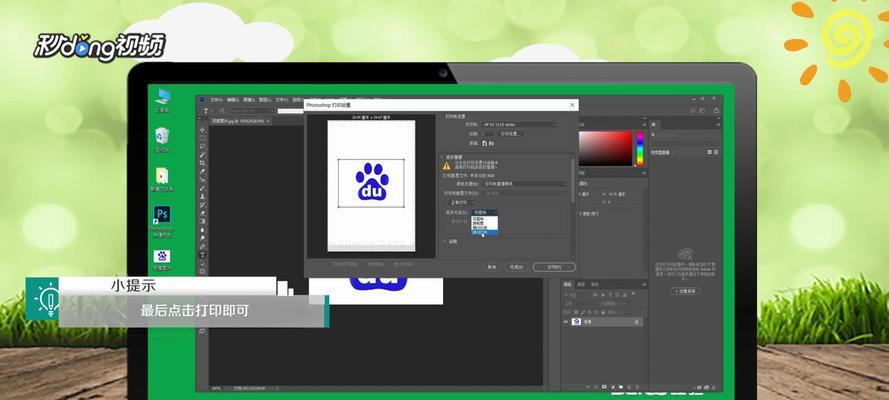Image resolution: width=889 pixels, height=400 pixels.
Task: Select the Spot Healing Brush tool
Action: coord(202,179)
